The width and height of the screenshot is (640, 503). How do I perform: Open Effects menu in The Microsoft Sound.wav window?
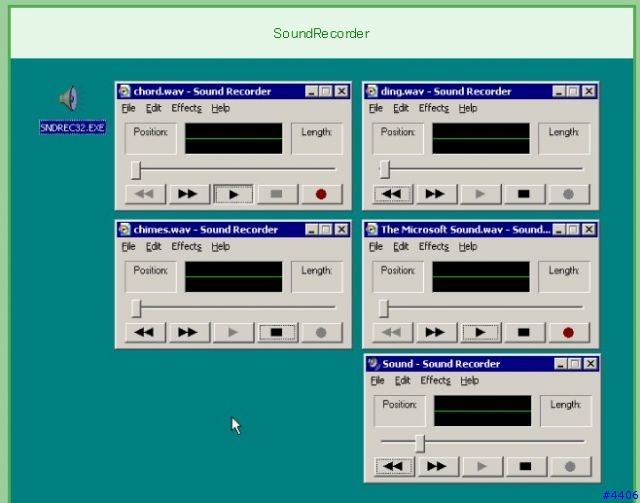[x=434, y=247]
